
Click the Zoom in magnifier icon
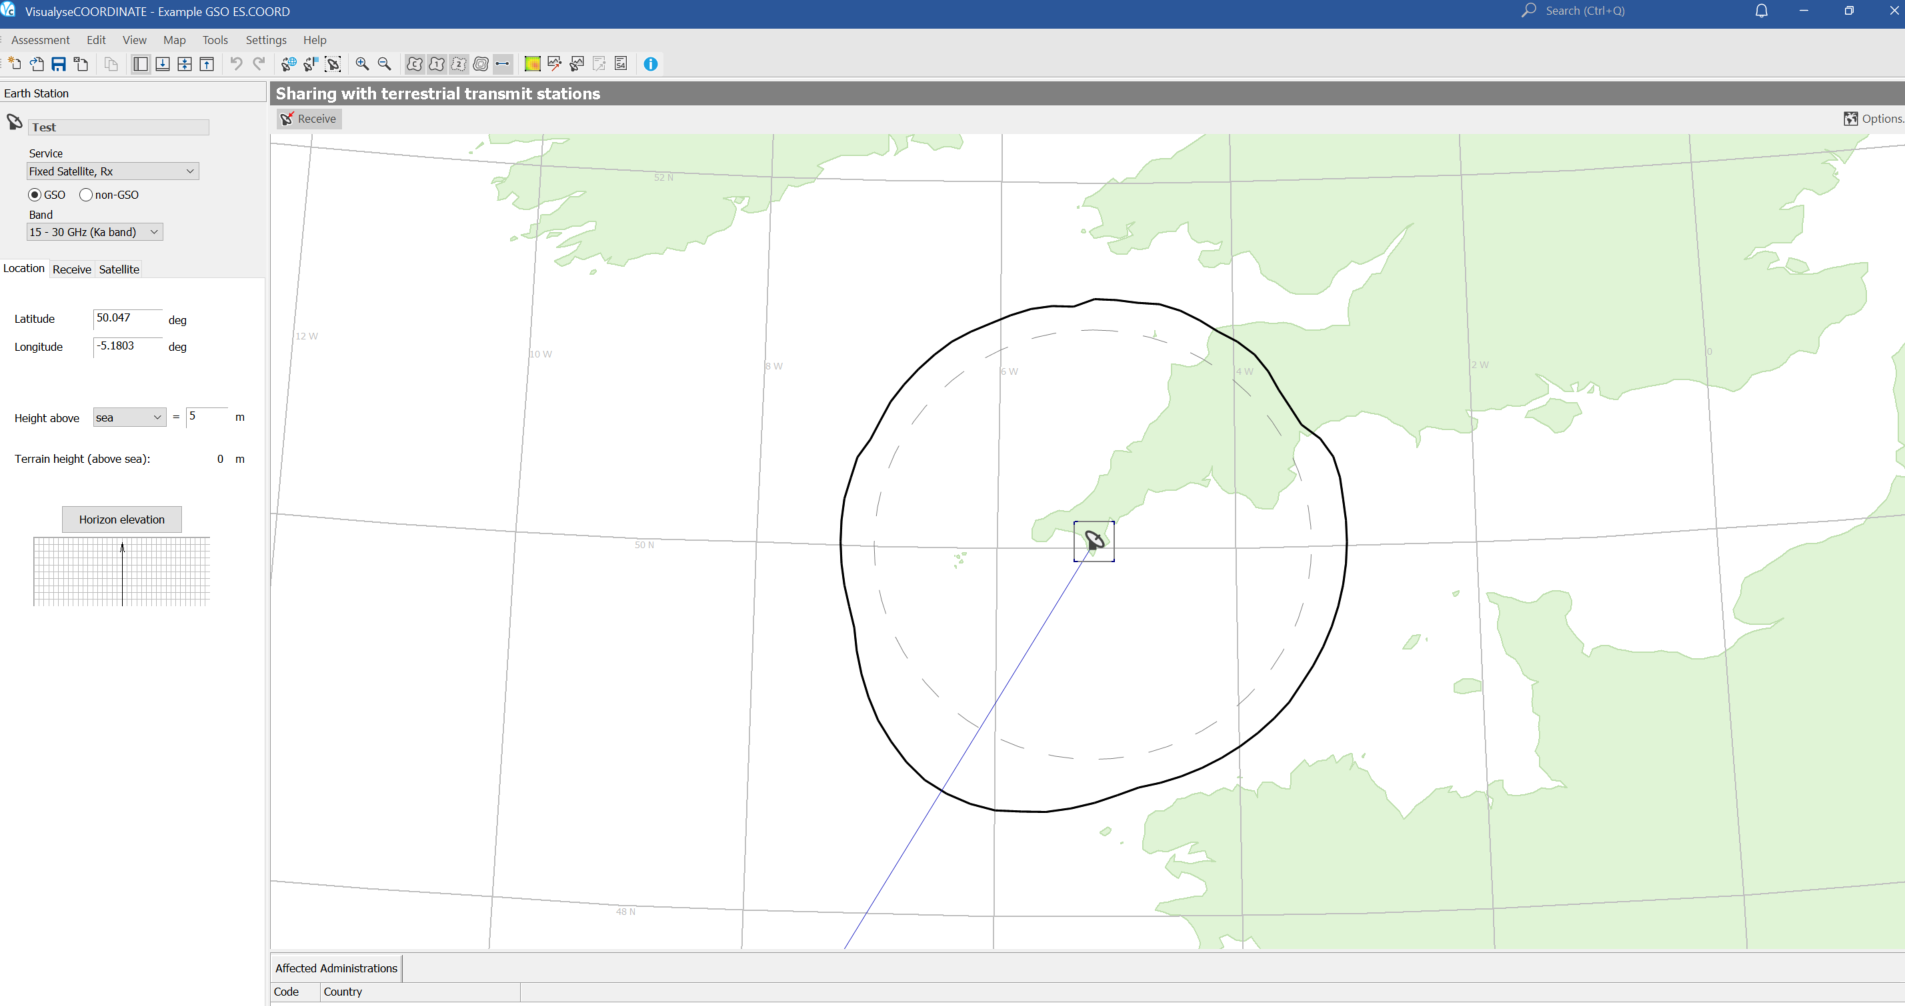tap(362, 64)
